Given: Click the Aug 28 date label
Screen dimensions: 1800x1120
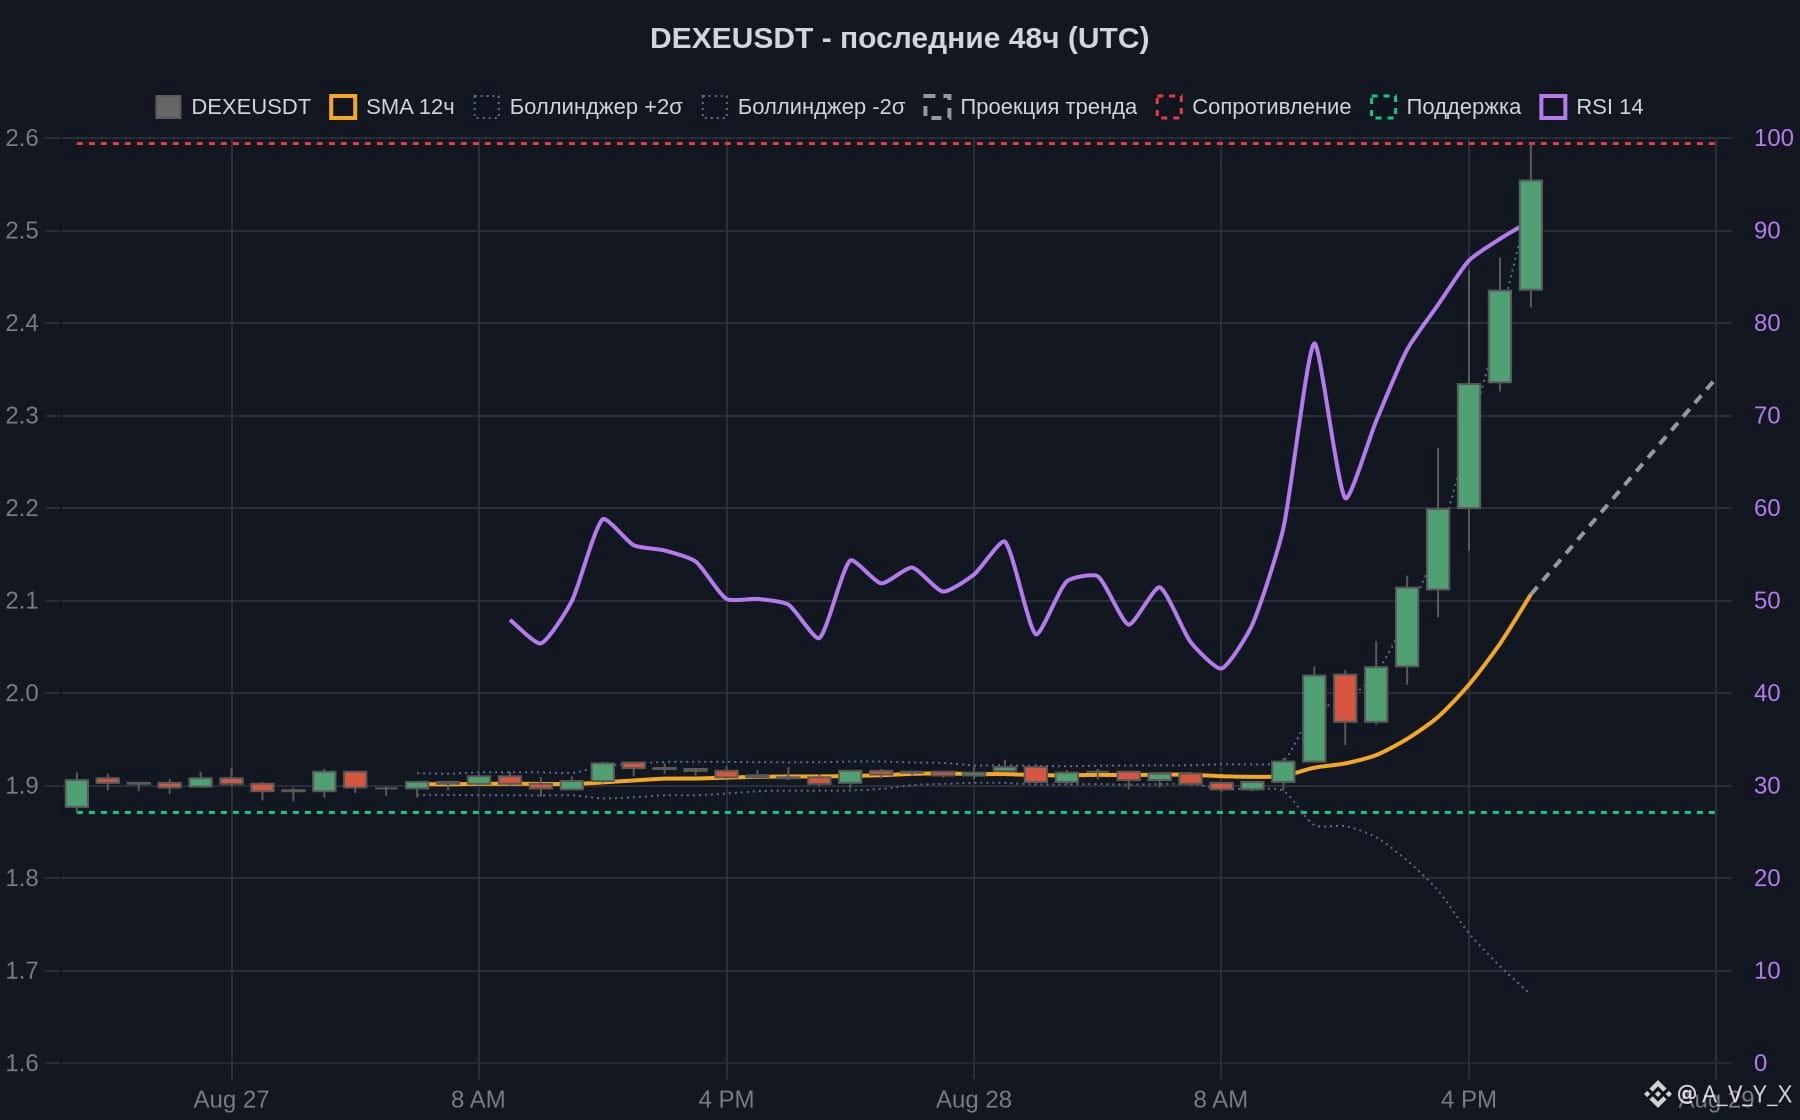Looking at the screenshot, I should [974, 1100].
